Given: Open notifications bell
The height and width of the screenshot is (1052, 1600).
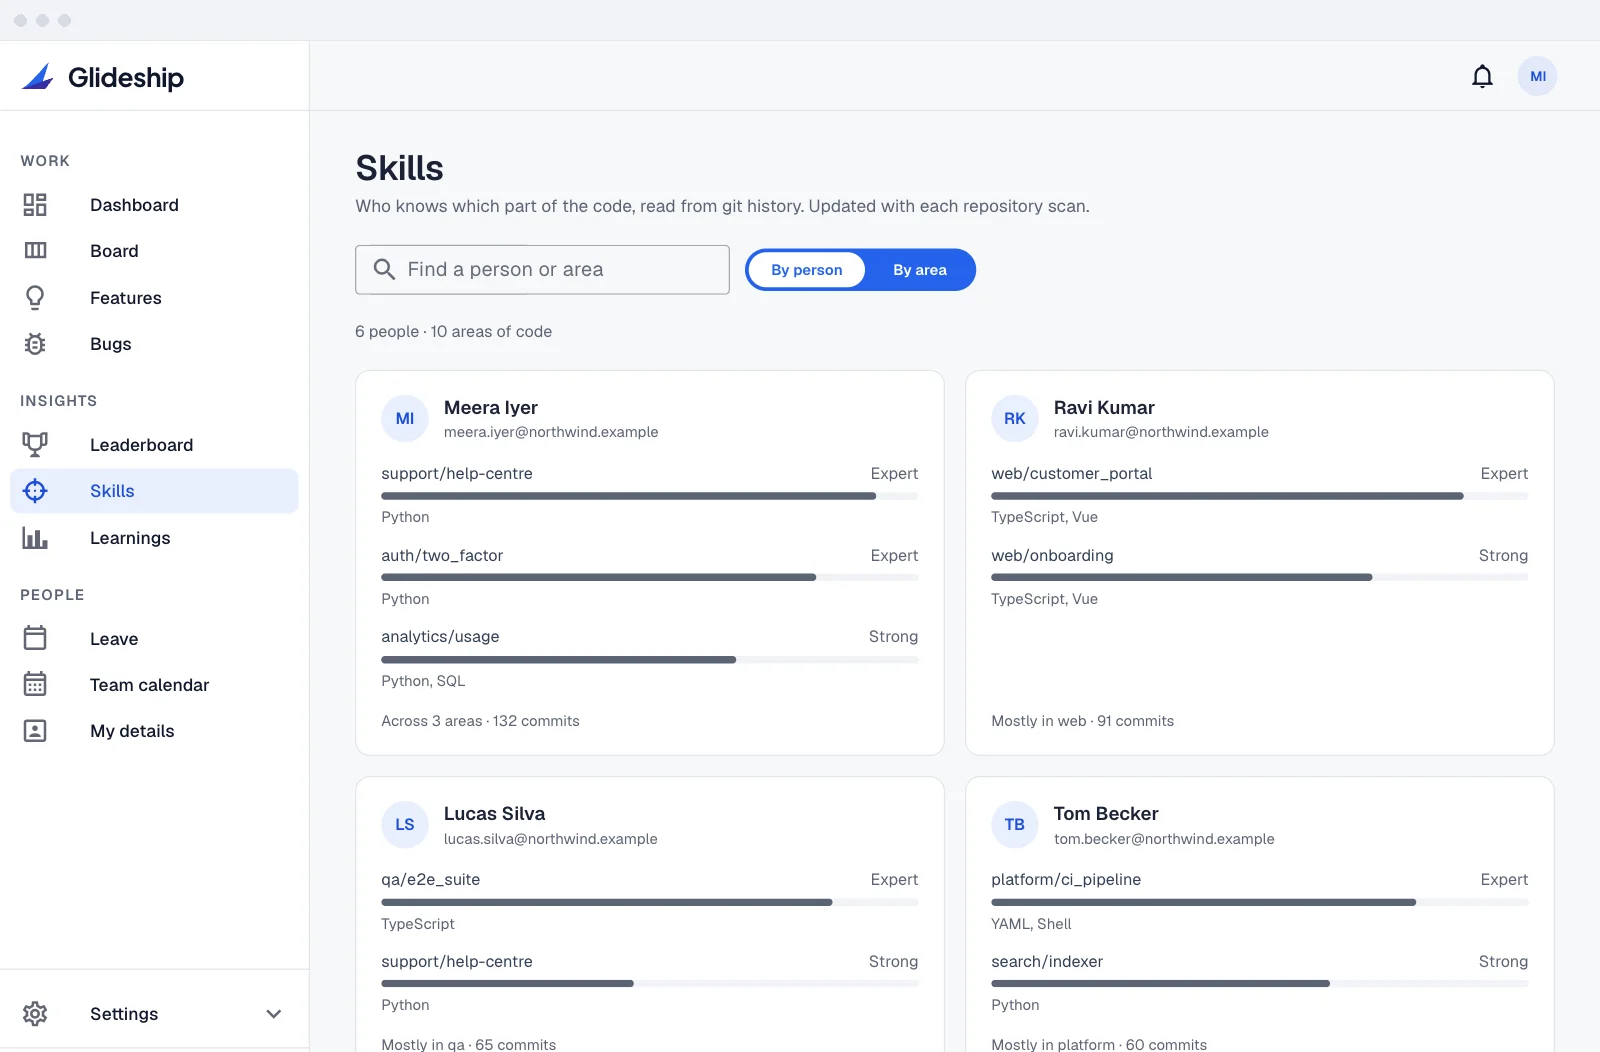Looking at the screenshot, I should coord(1482,76).
